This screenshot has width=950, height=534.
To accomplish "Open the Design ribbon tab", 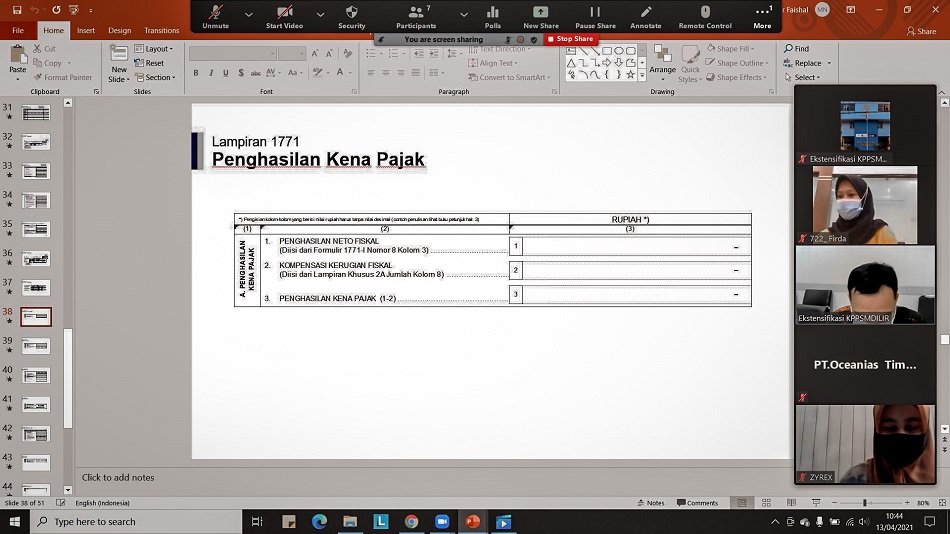I will point(119,31).
